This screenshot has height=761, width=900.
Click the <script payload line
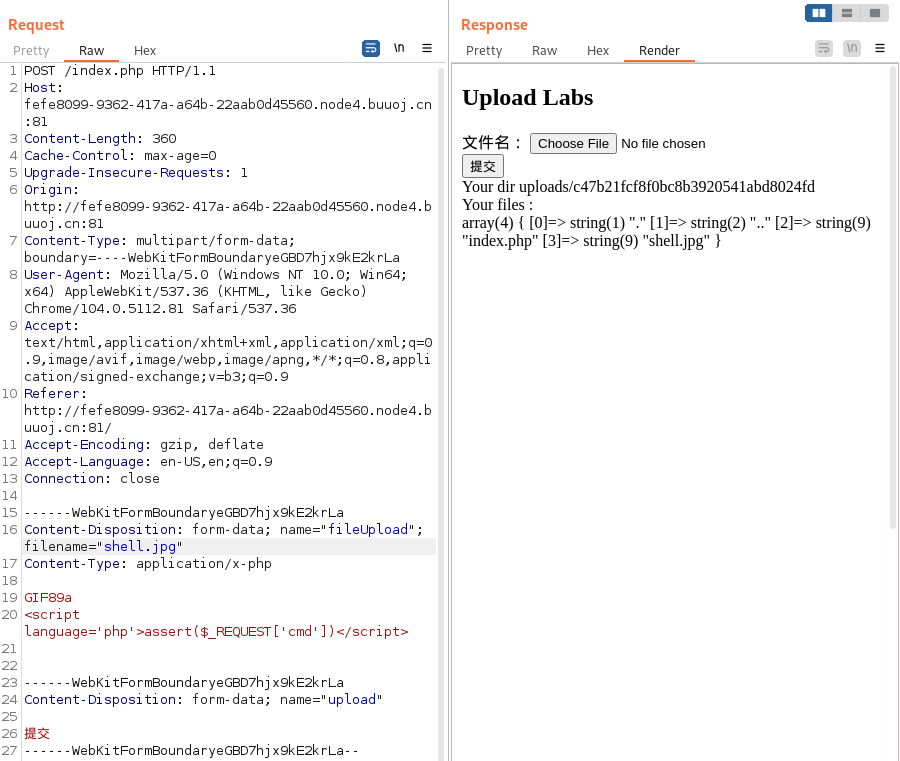[52, 615]
